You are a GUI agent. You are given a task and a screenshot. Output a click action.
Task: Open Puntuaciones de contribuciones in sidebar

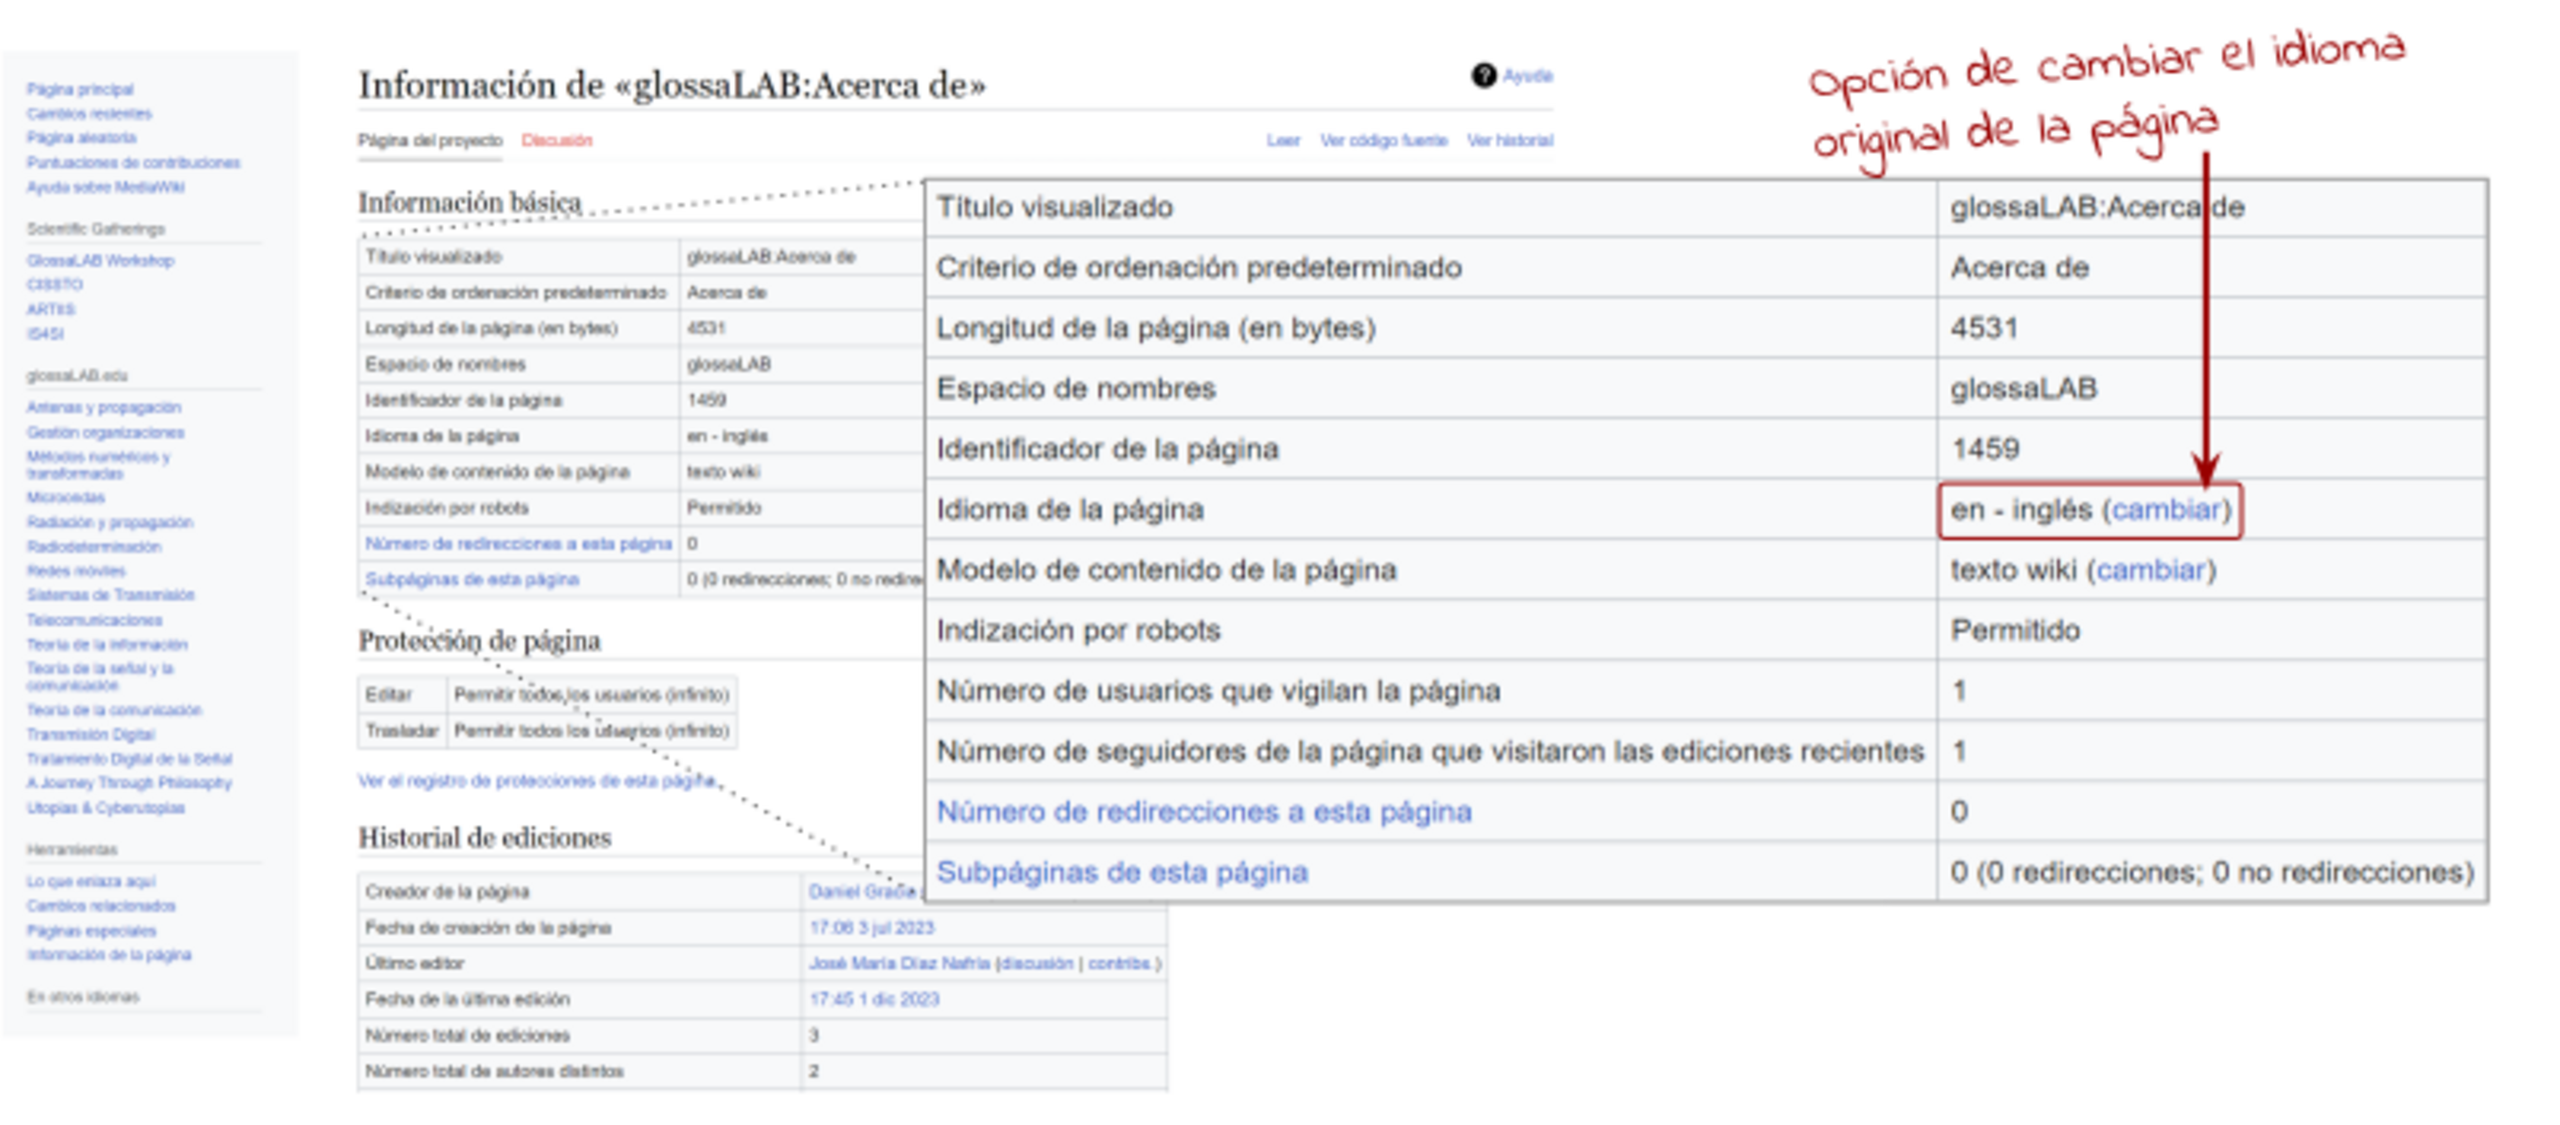tap(134, 162)
